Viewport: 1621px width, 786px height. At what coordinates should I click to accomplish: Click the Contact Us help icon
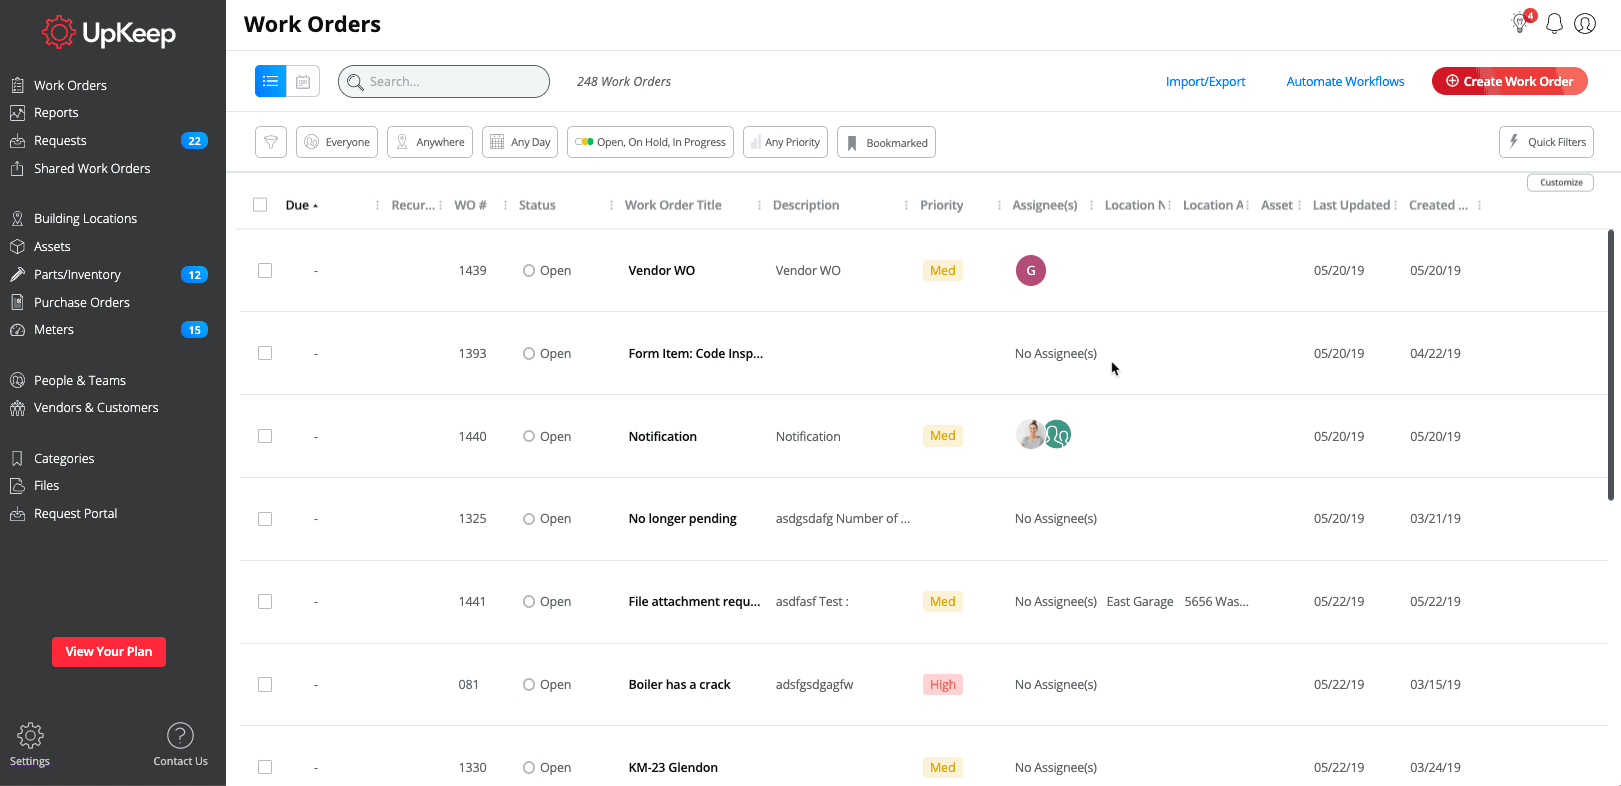pyautogui.click(x=180, y=736)
